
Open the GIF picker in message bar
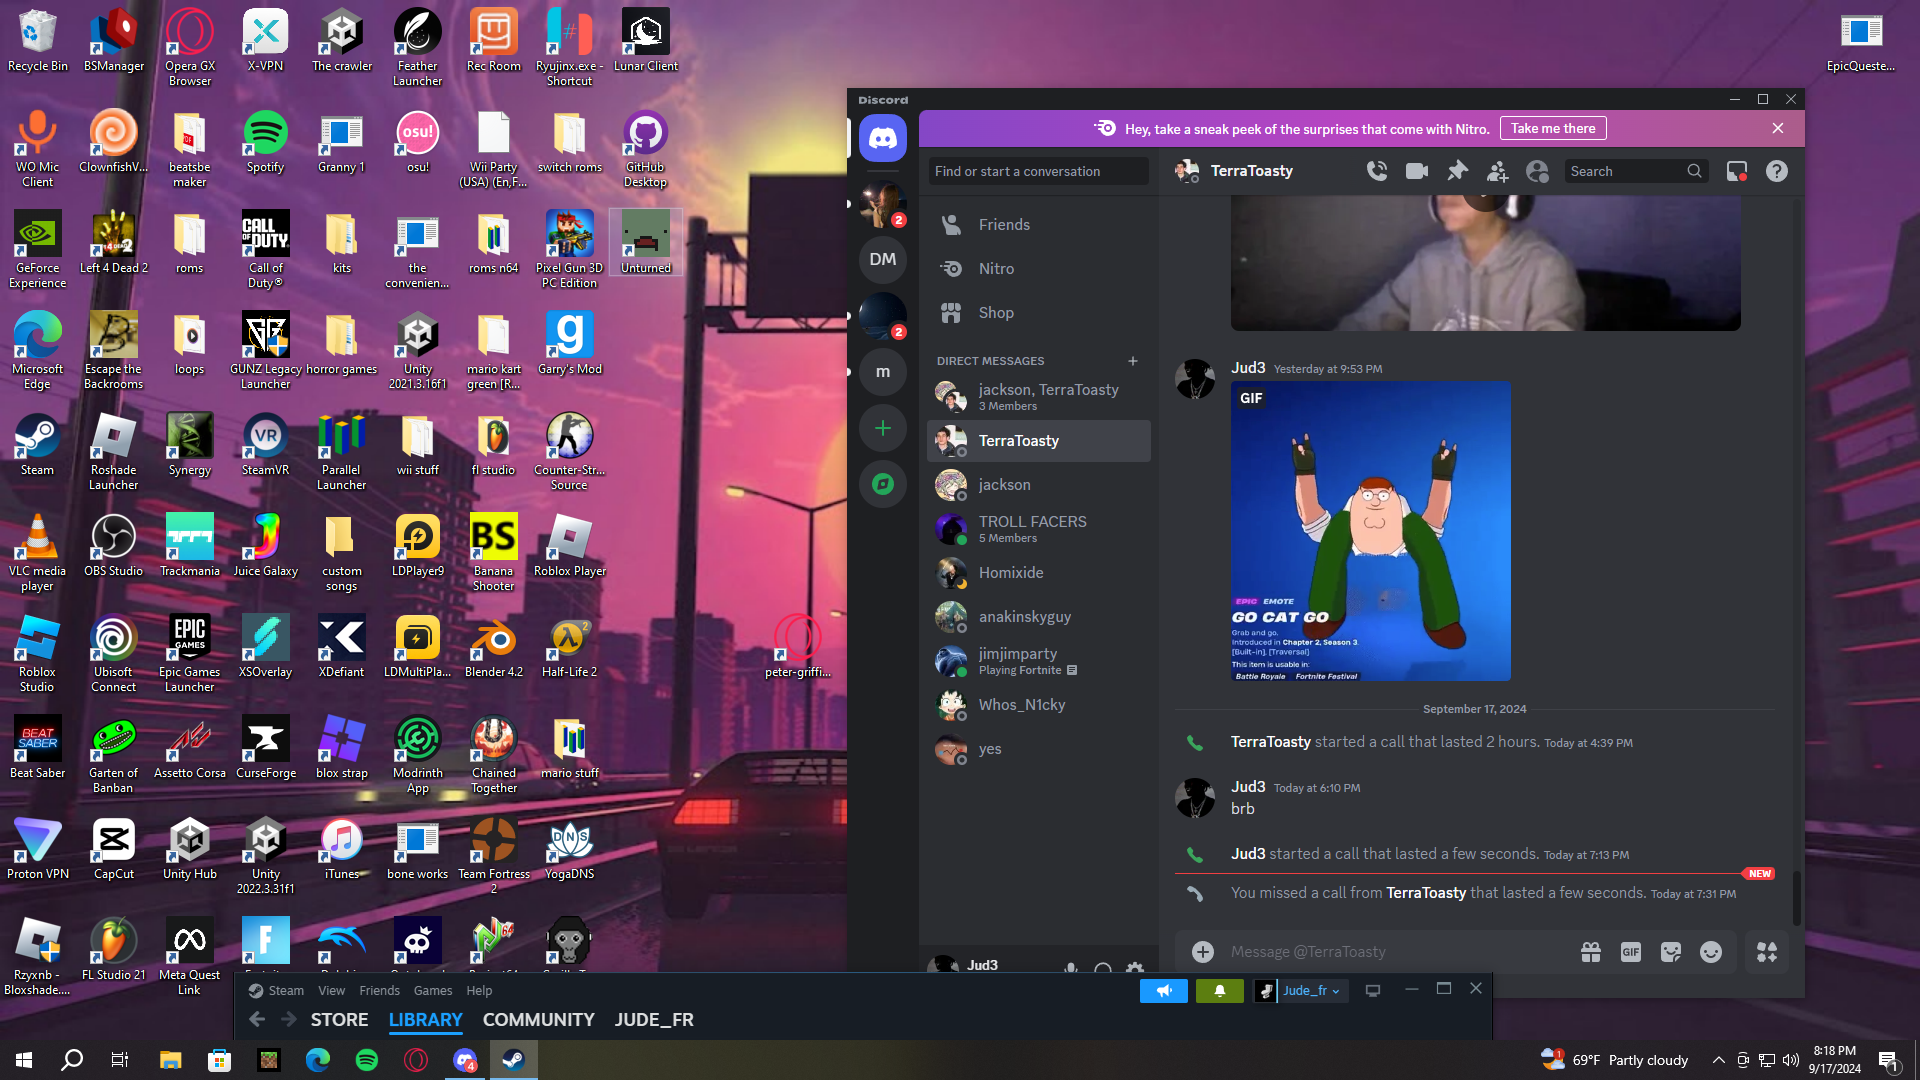pos(1631,952)
